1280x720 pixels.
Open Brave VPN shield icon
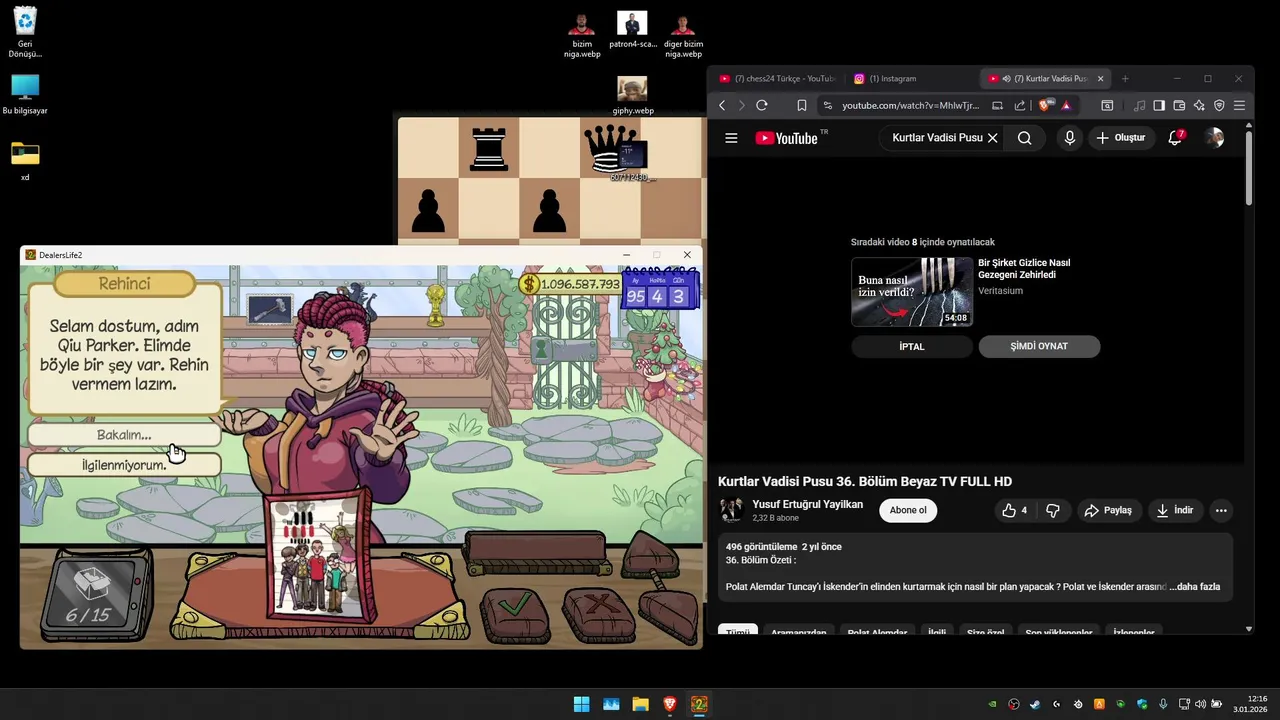pyautogui.click(x=1219, y=105)
